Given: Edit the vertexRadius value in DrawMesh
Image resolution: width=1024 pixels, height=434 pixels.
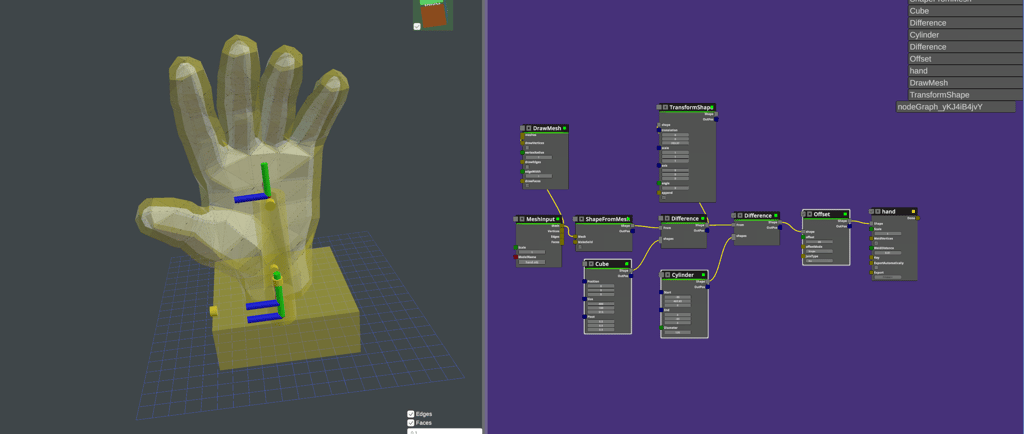Looking at the screenshot, I should click(539, 157).
